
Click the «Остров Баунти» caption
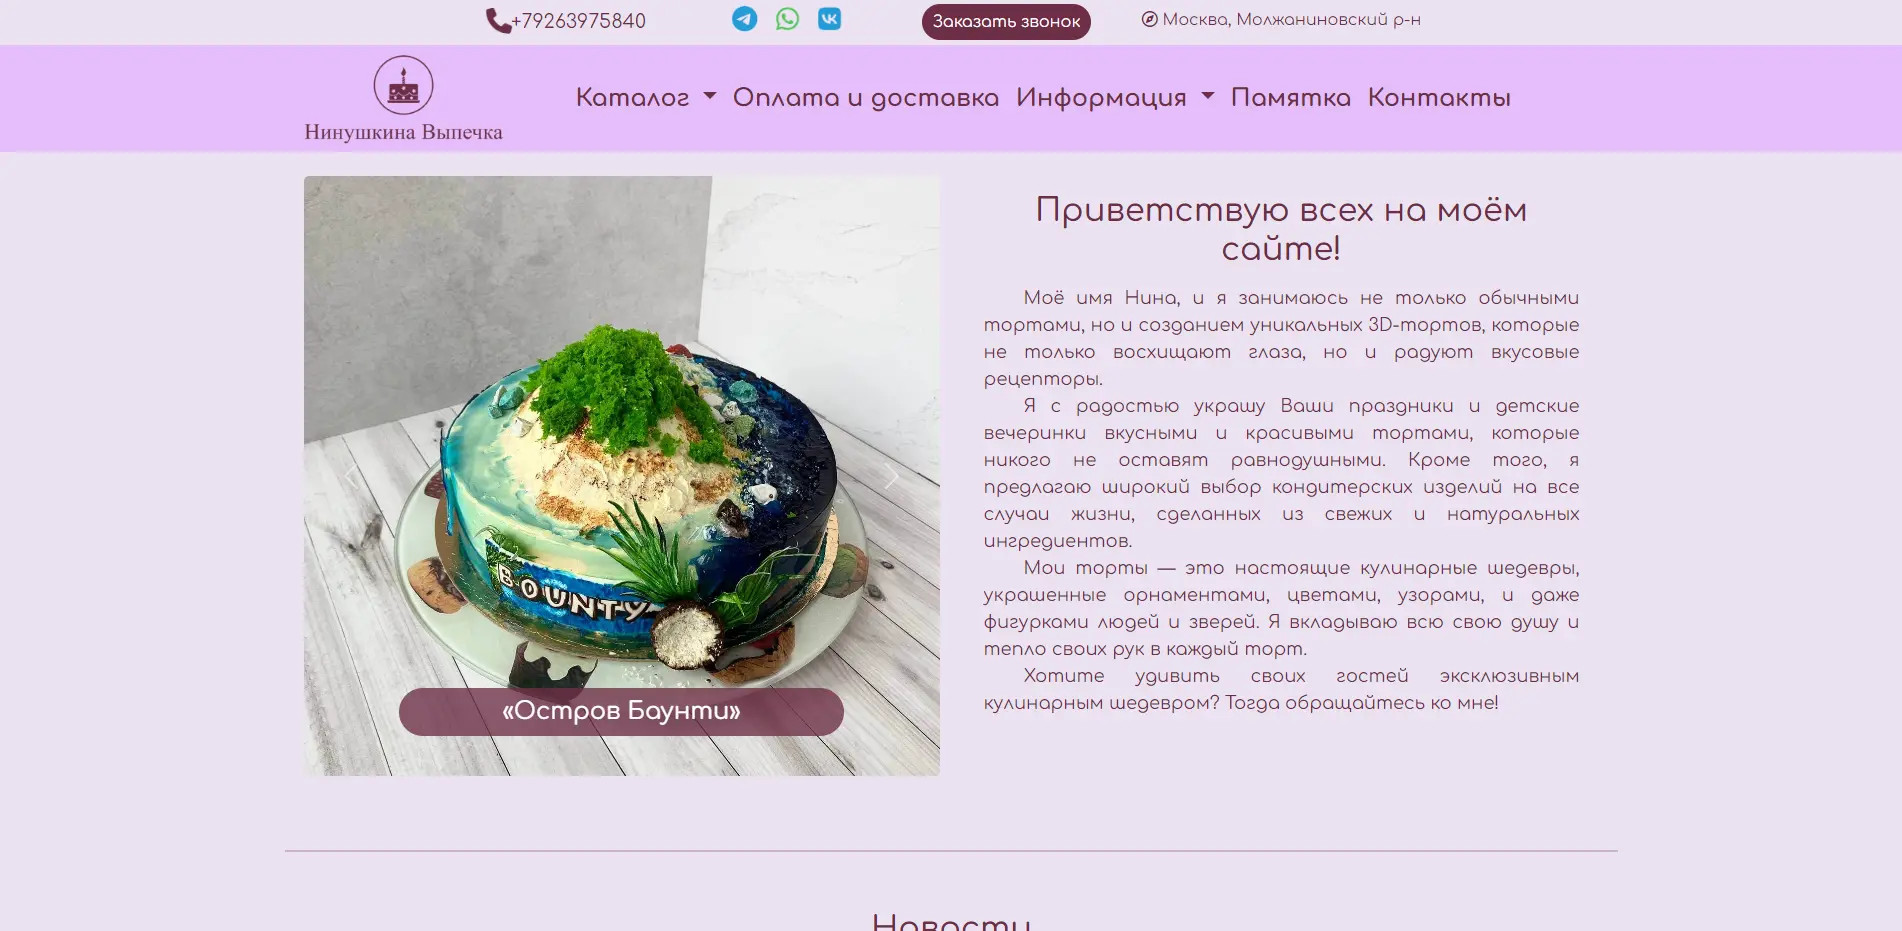click(621, 711)
